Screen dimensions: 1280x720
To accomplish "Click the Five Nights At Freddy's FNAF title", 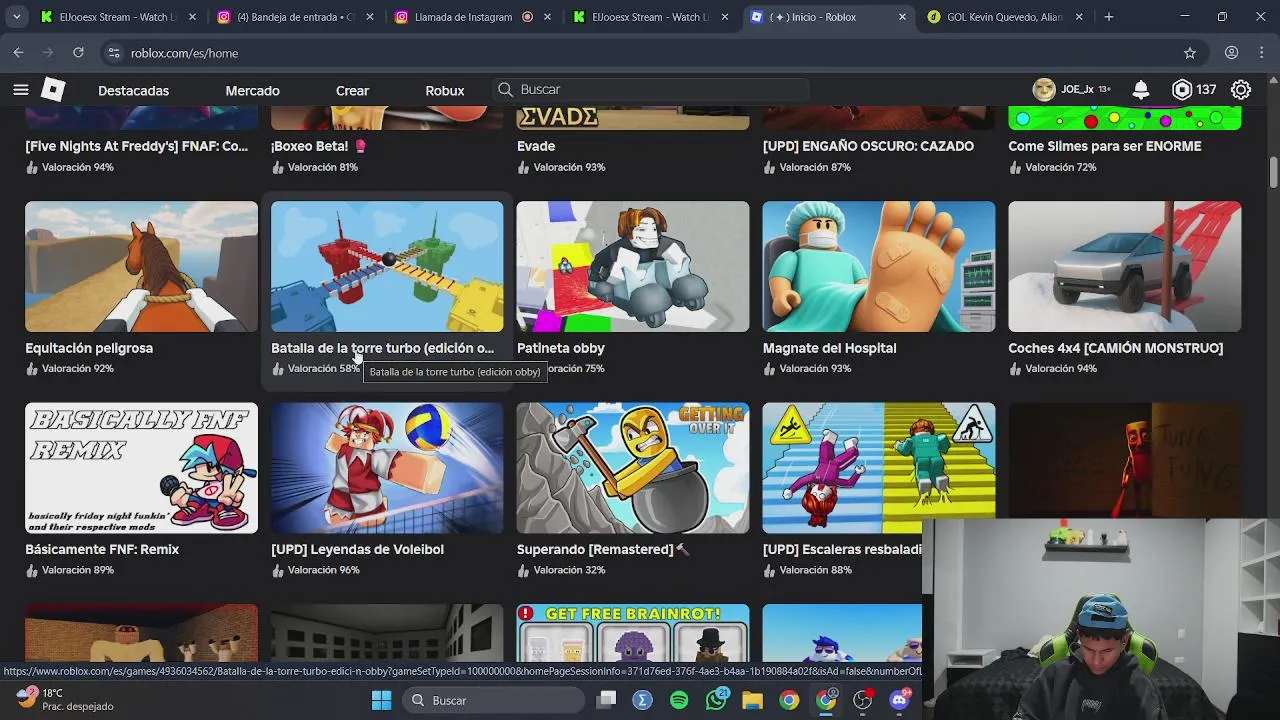I will click(137, 146).
